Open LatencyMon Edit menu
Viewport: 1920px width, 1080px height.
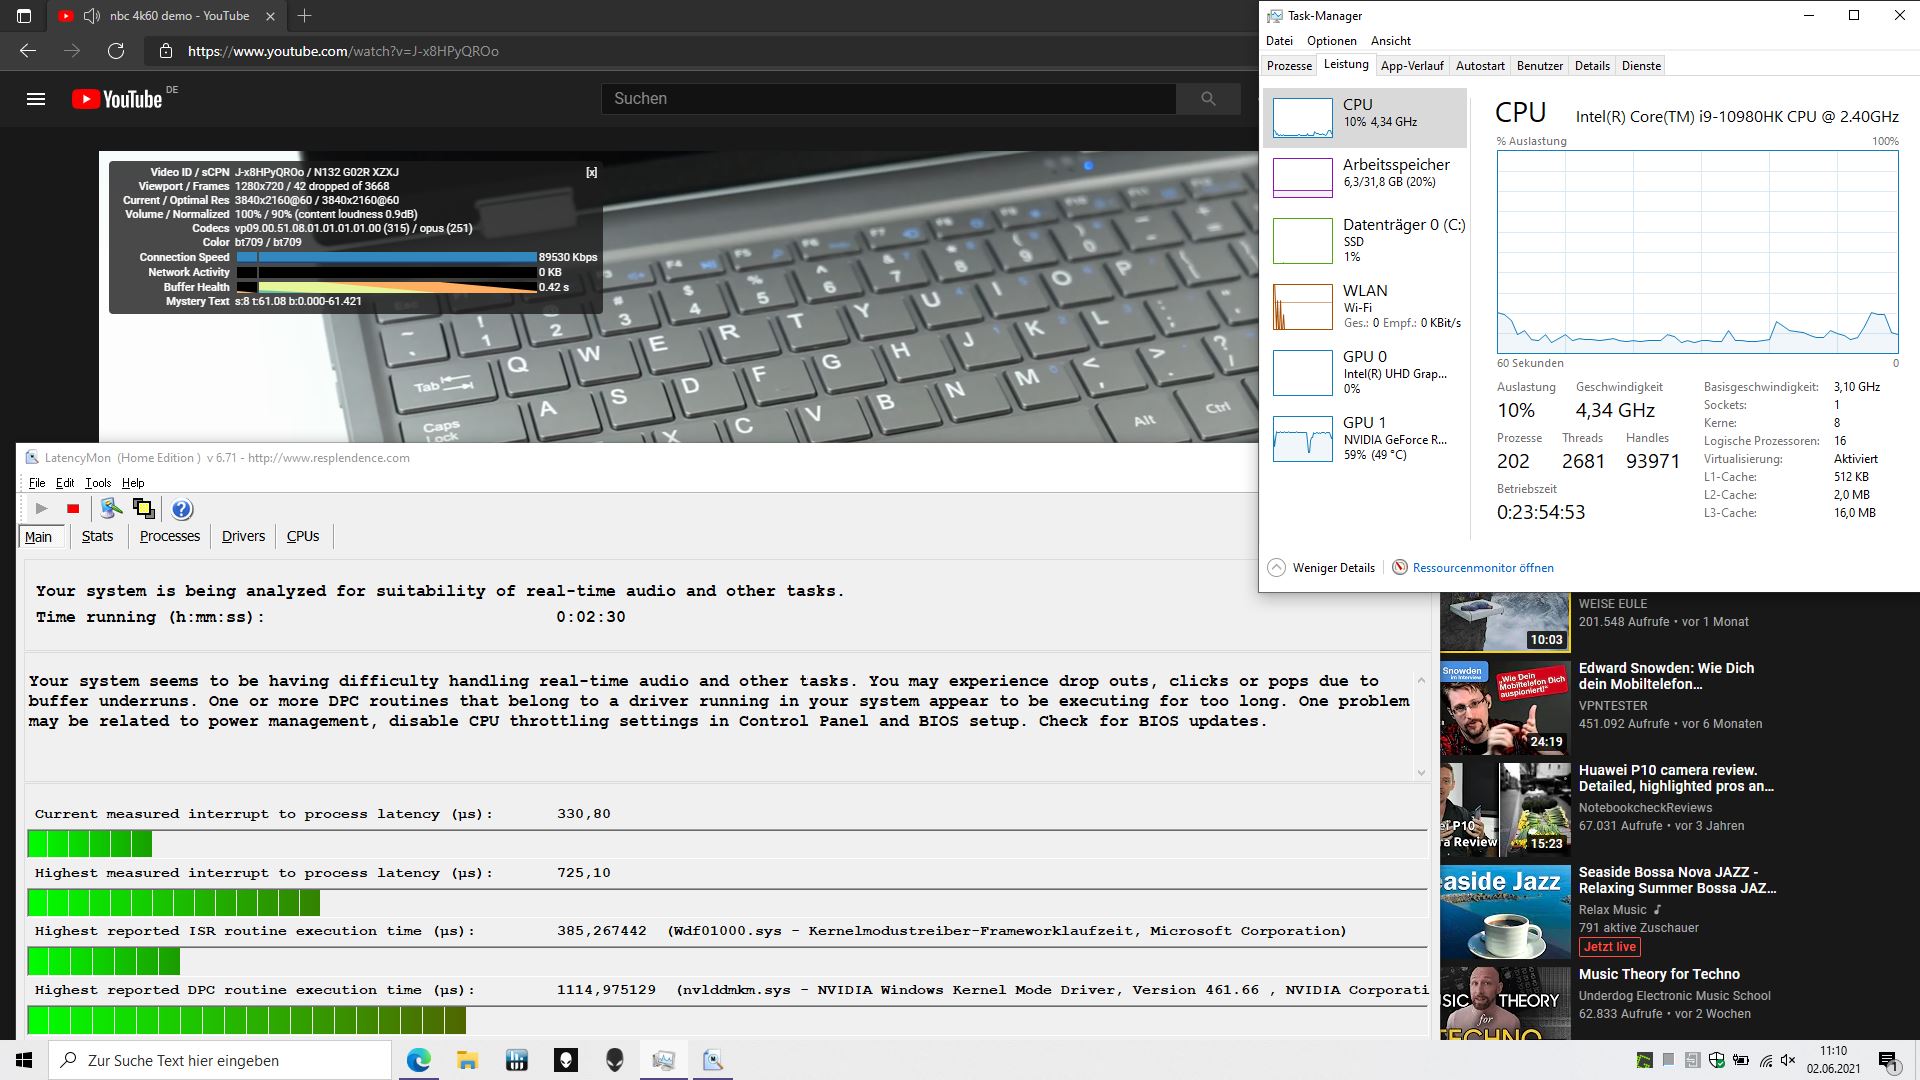(65, 483)
